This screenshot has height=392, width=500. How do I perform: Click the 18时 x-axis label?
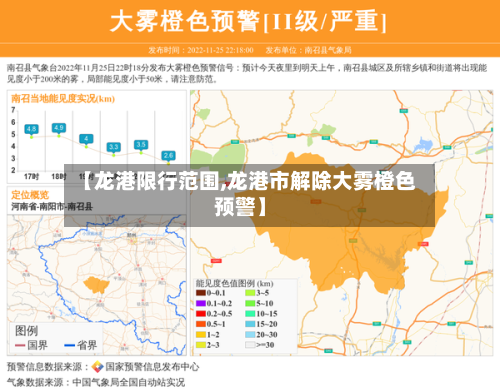pos(59,176)
